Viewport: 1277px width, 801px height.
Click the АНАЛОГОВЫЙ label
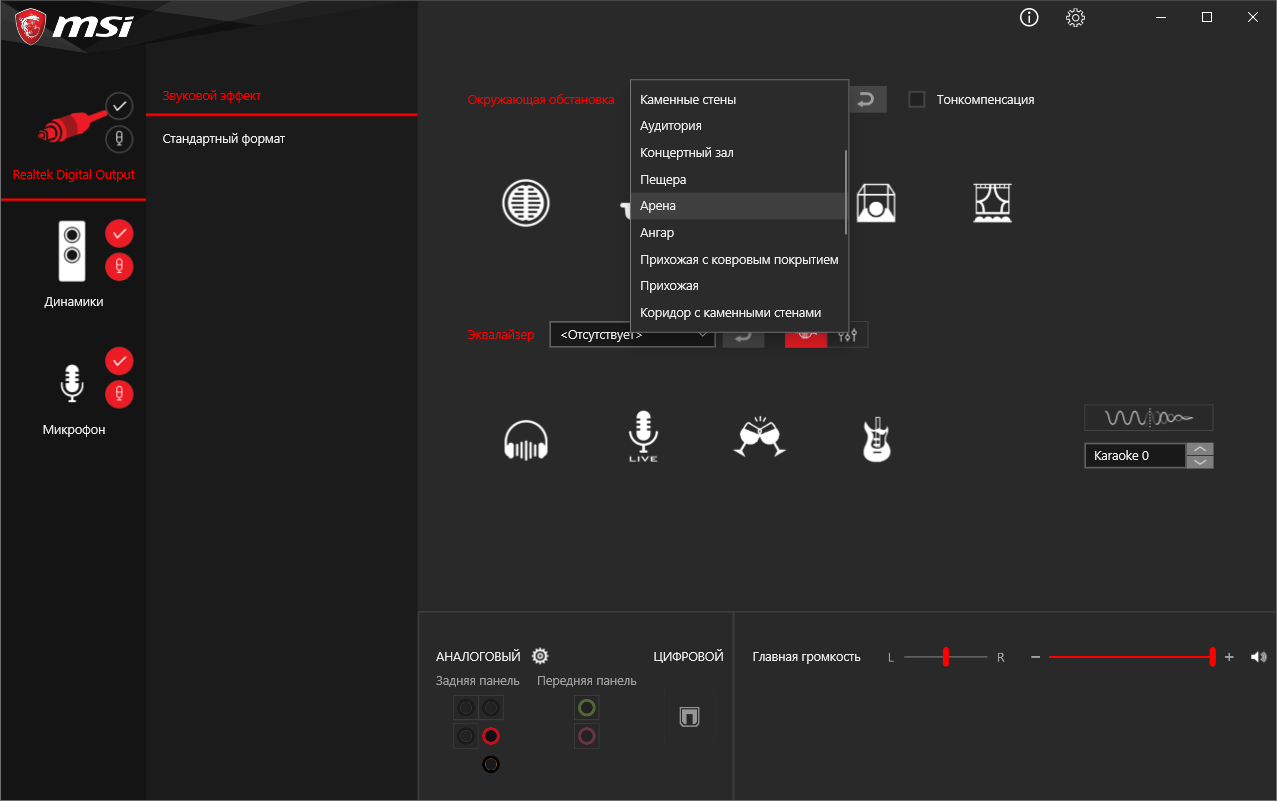click(x=478, y=656)
